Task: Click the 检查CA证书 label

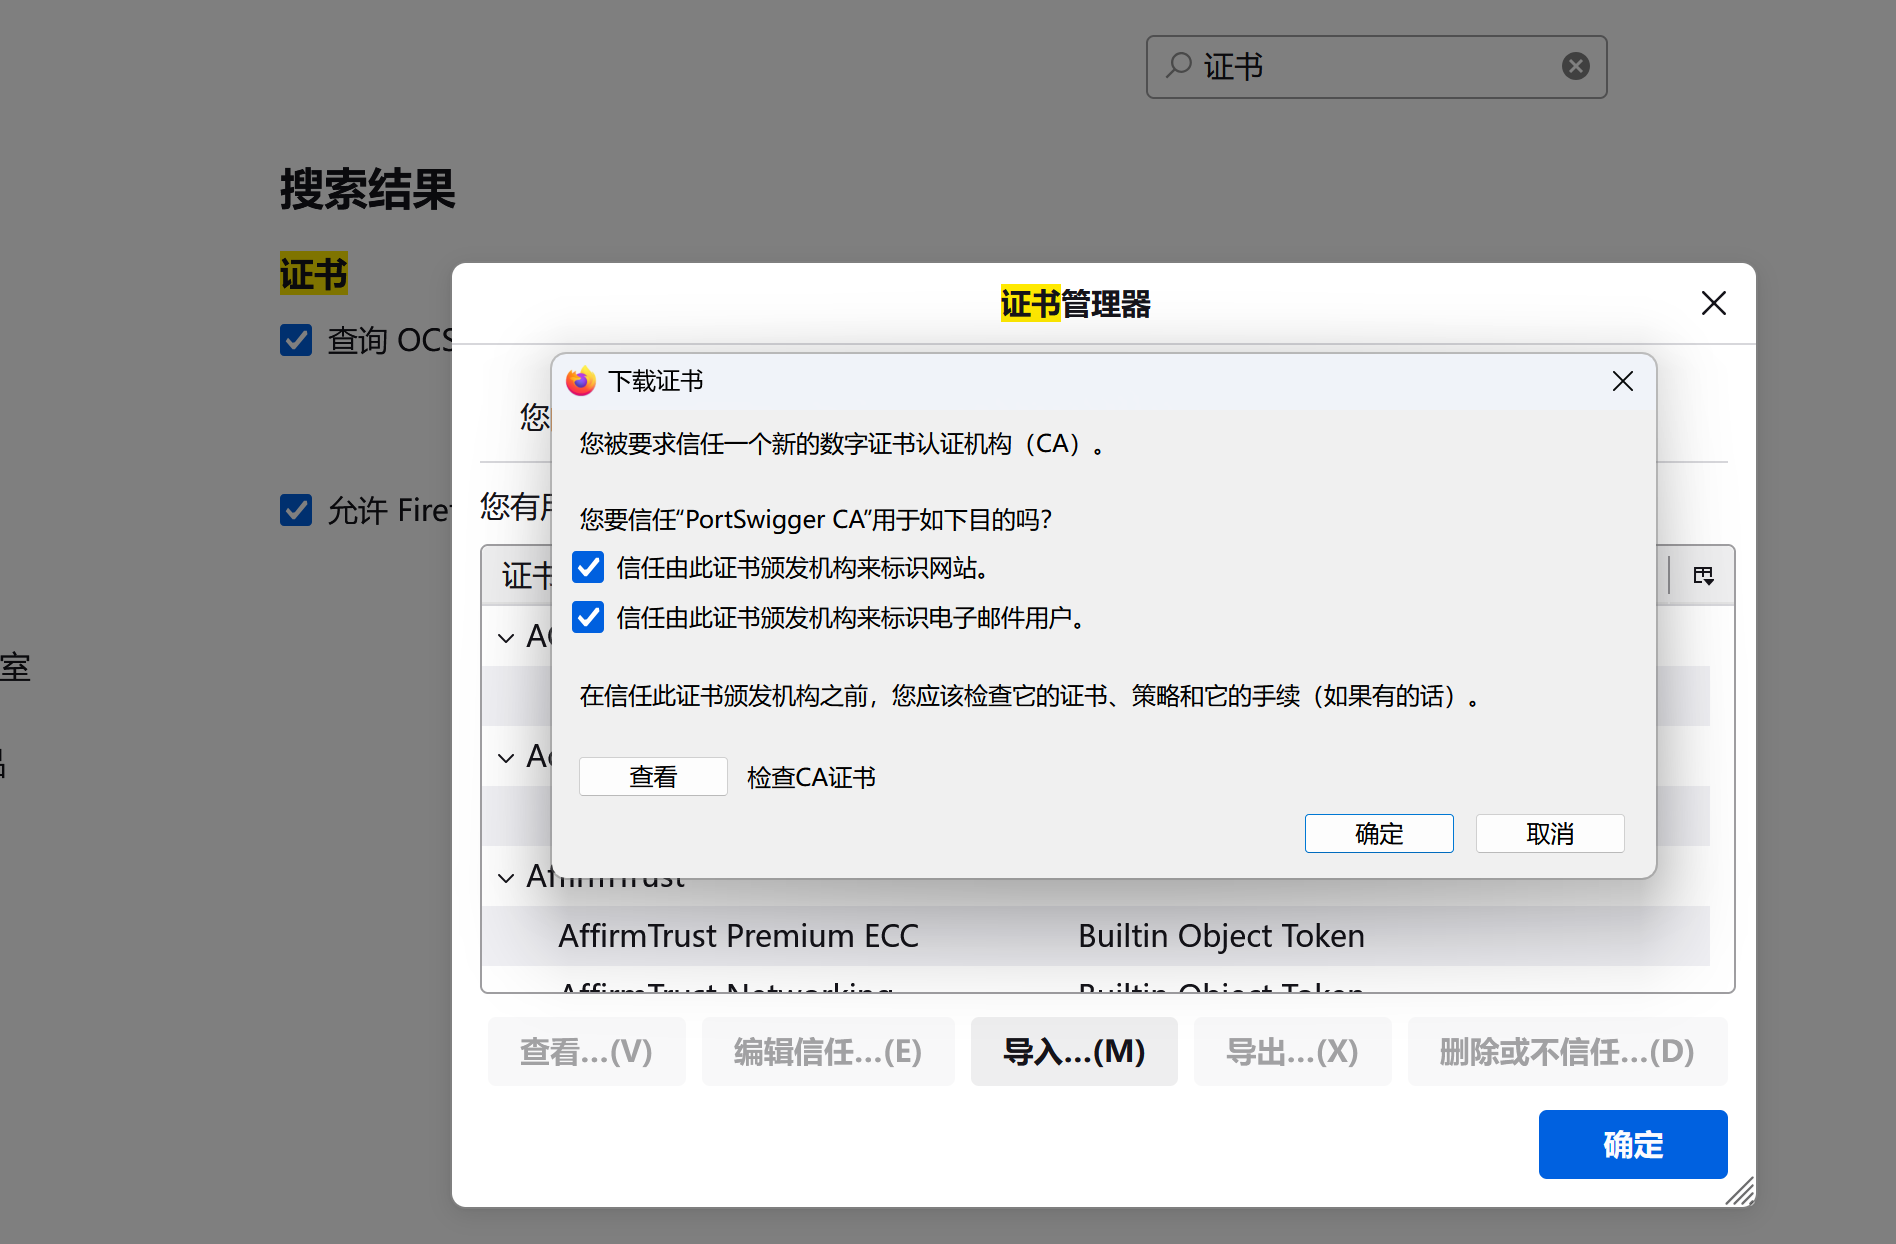Action: [811, 777]
